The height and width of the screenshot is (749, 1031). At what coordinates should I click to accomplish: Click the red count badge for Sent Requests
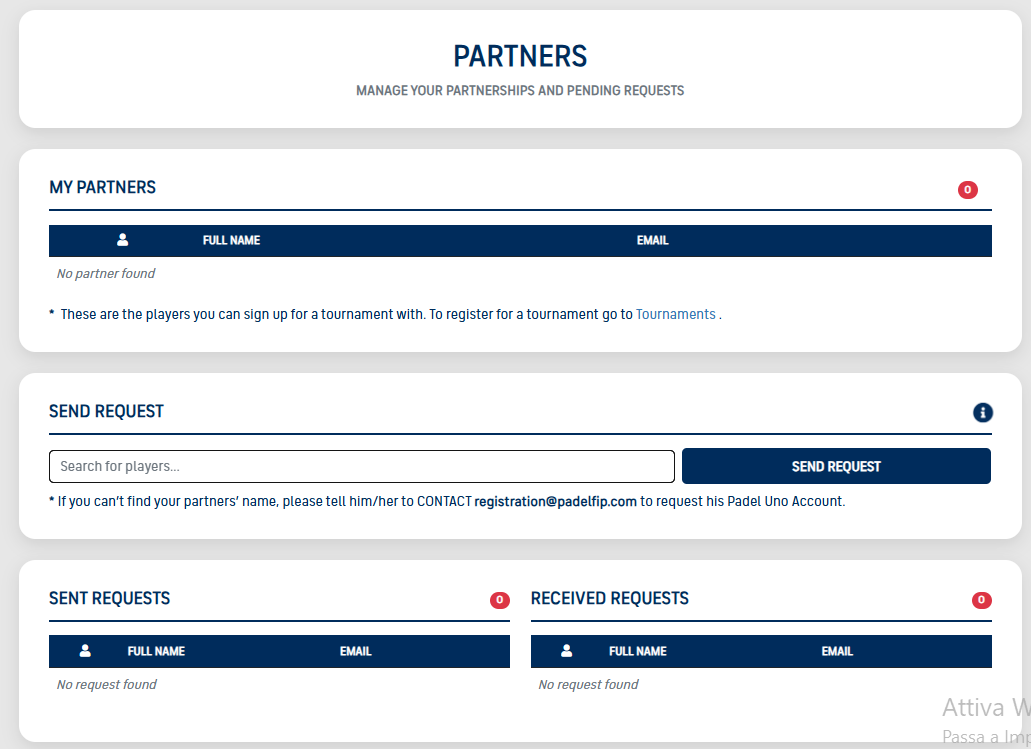499,600
